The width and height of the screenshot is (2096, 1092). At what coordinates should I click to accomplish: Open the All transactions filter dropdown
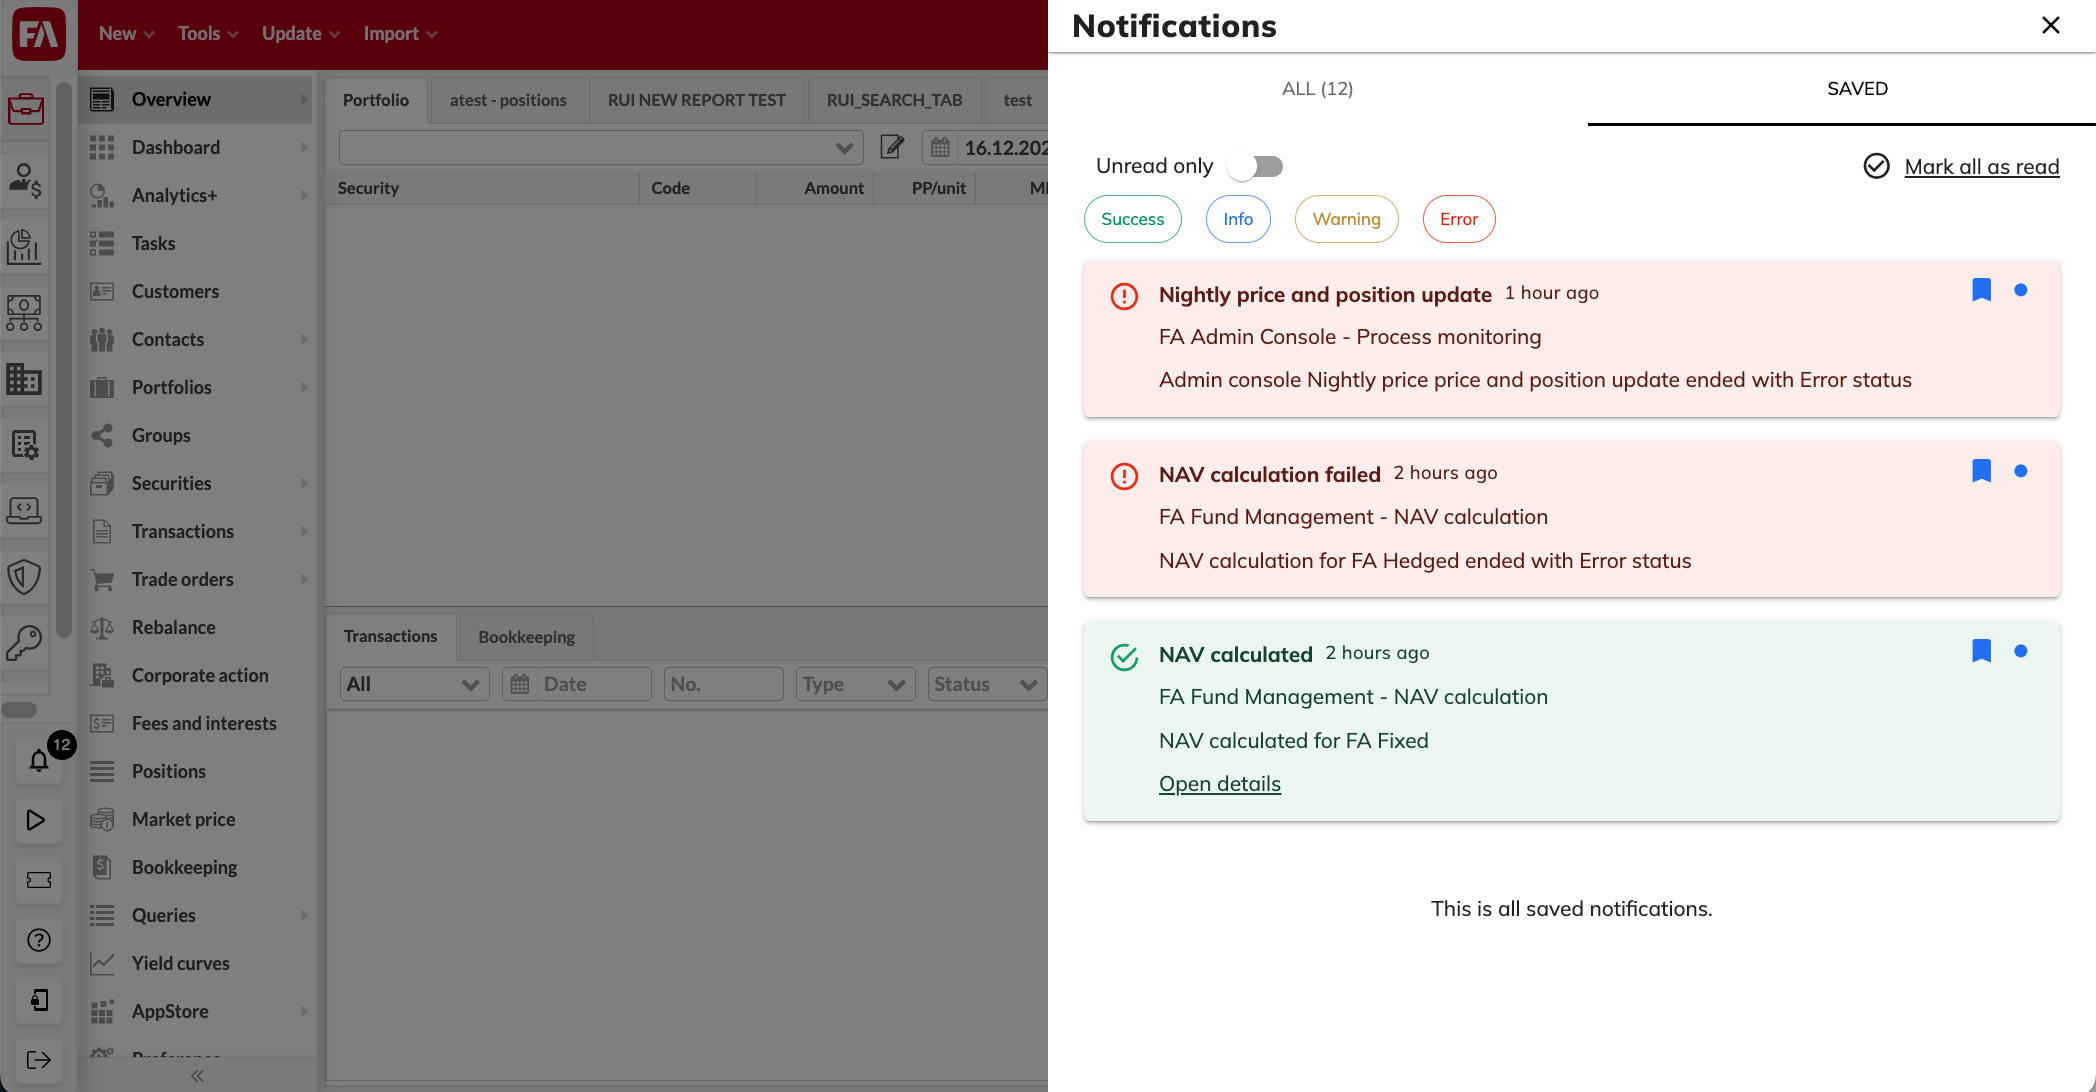click(x=414, y=684)
